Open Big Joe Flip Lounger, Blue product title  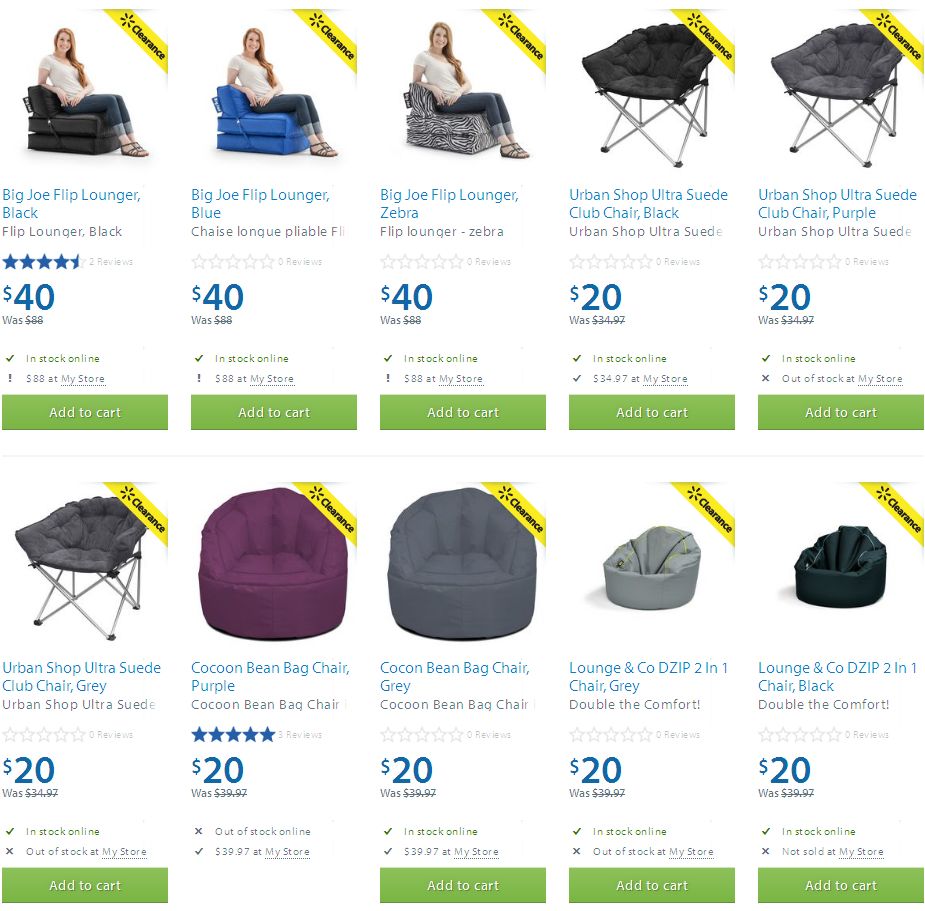click(x=260, y=204)
